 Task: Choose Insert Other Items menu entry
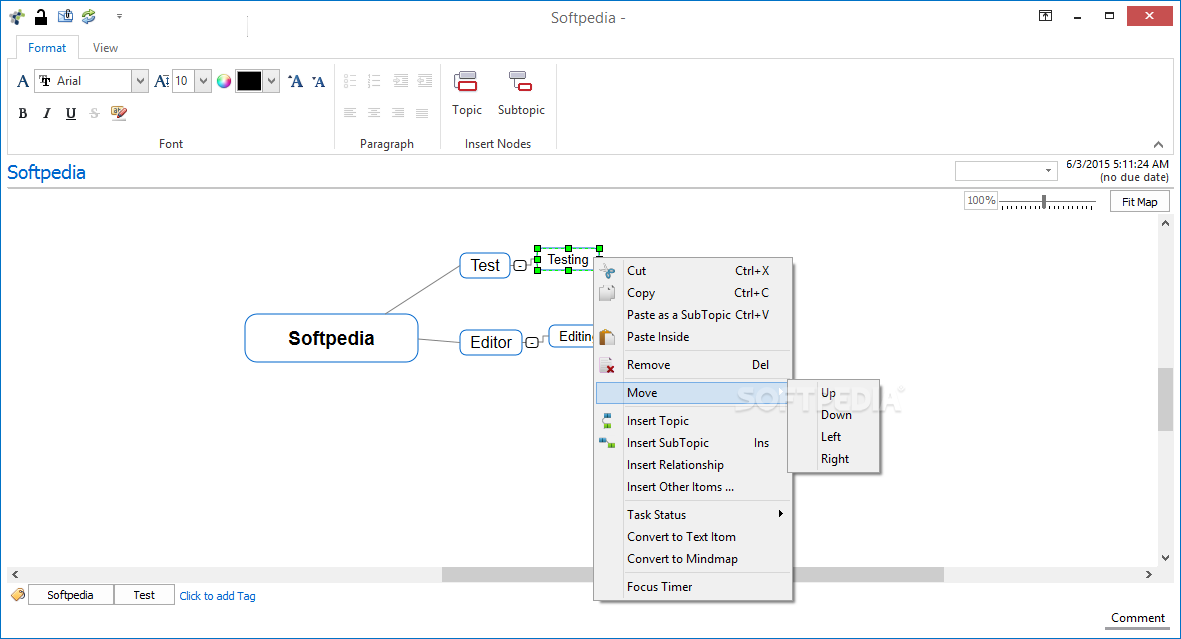pyautogui.click(x=694, y=487)
